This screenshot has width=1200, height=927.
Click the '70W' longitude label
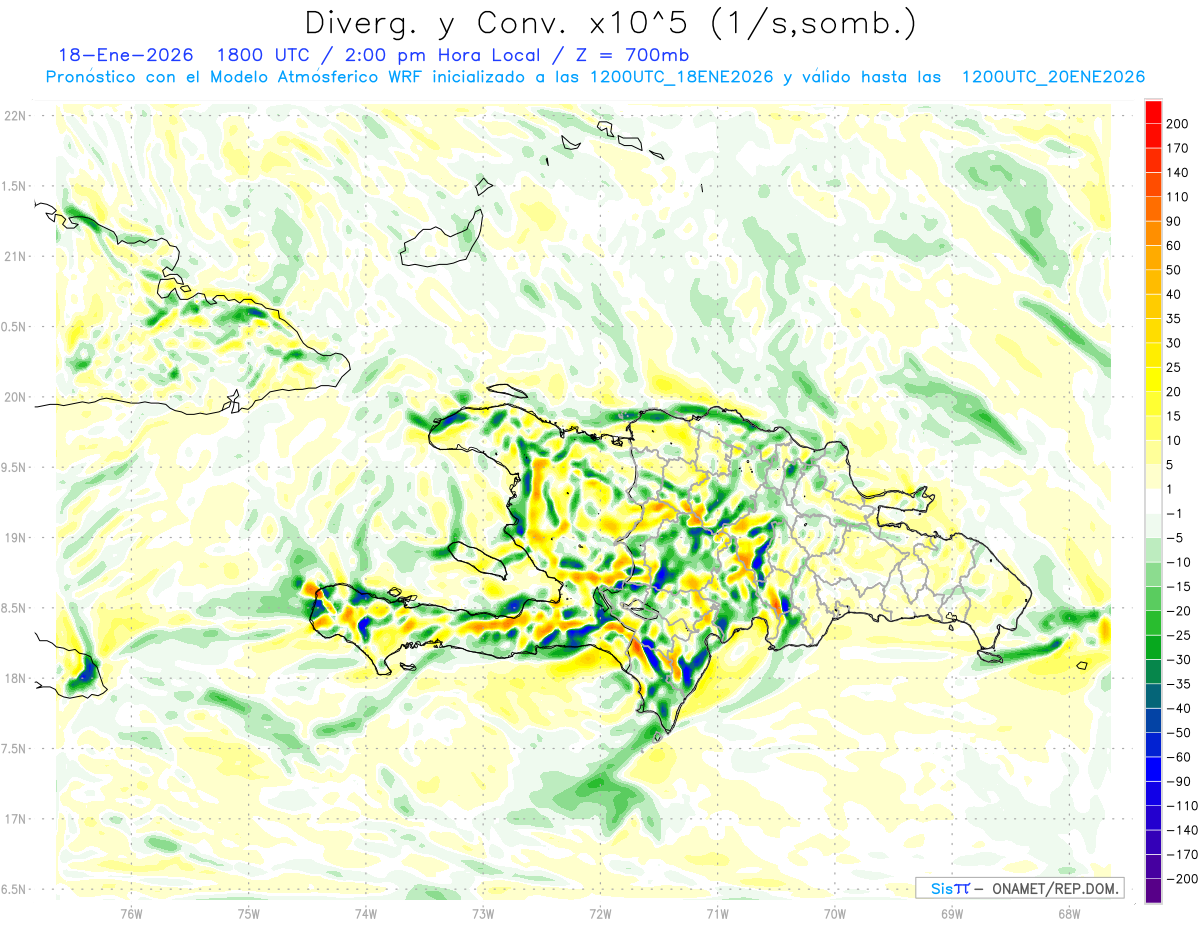click(835, 912)
